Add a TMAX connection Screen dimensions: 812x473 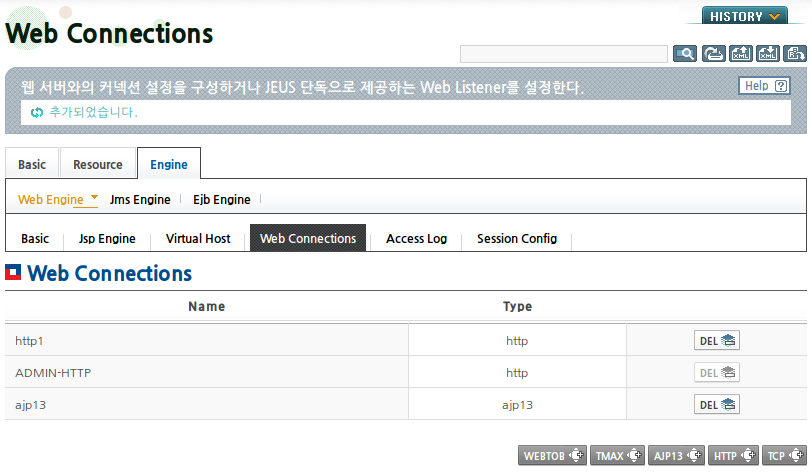[x=617, y=455]
